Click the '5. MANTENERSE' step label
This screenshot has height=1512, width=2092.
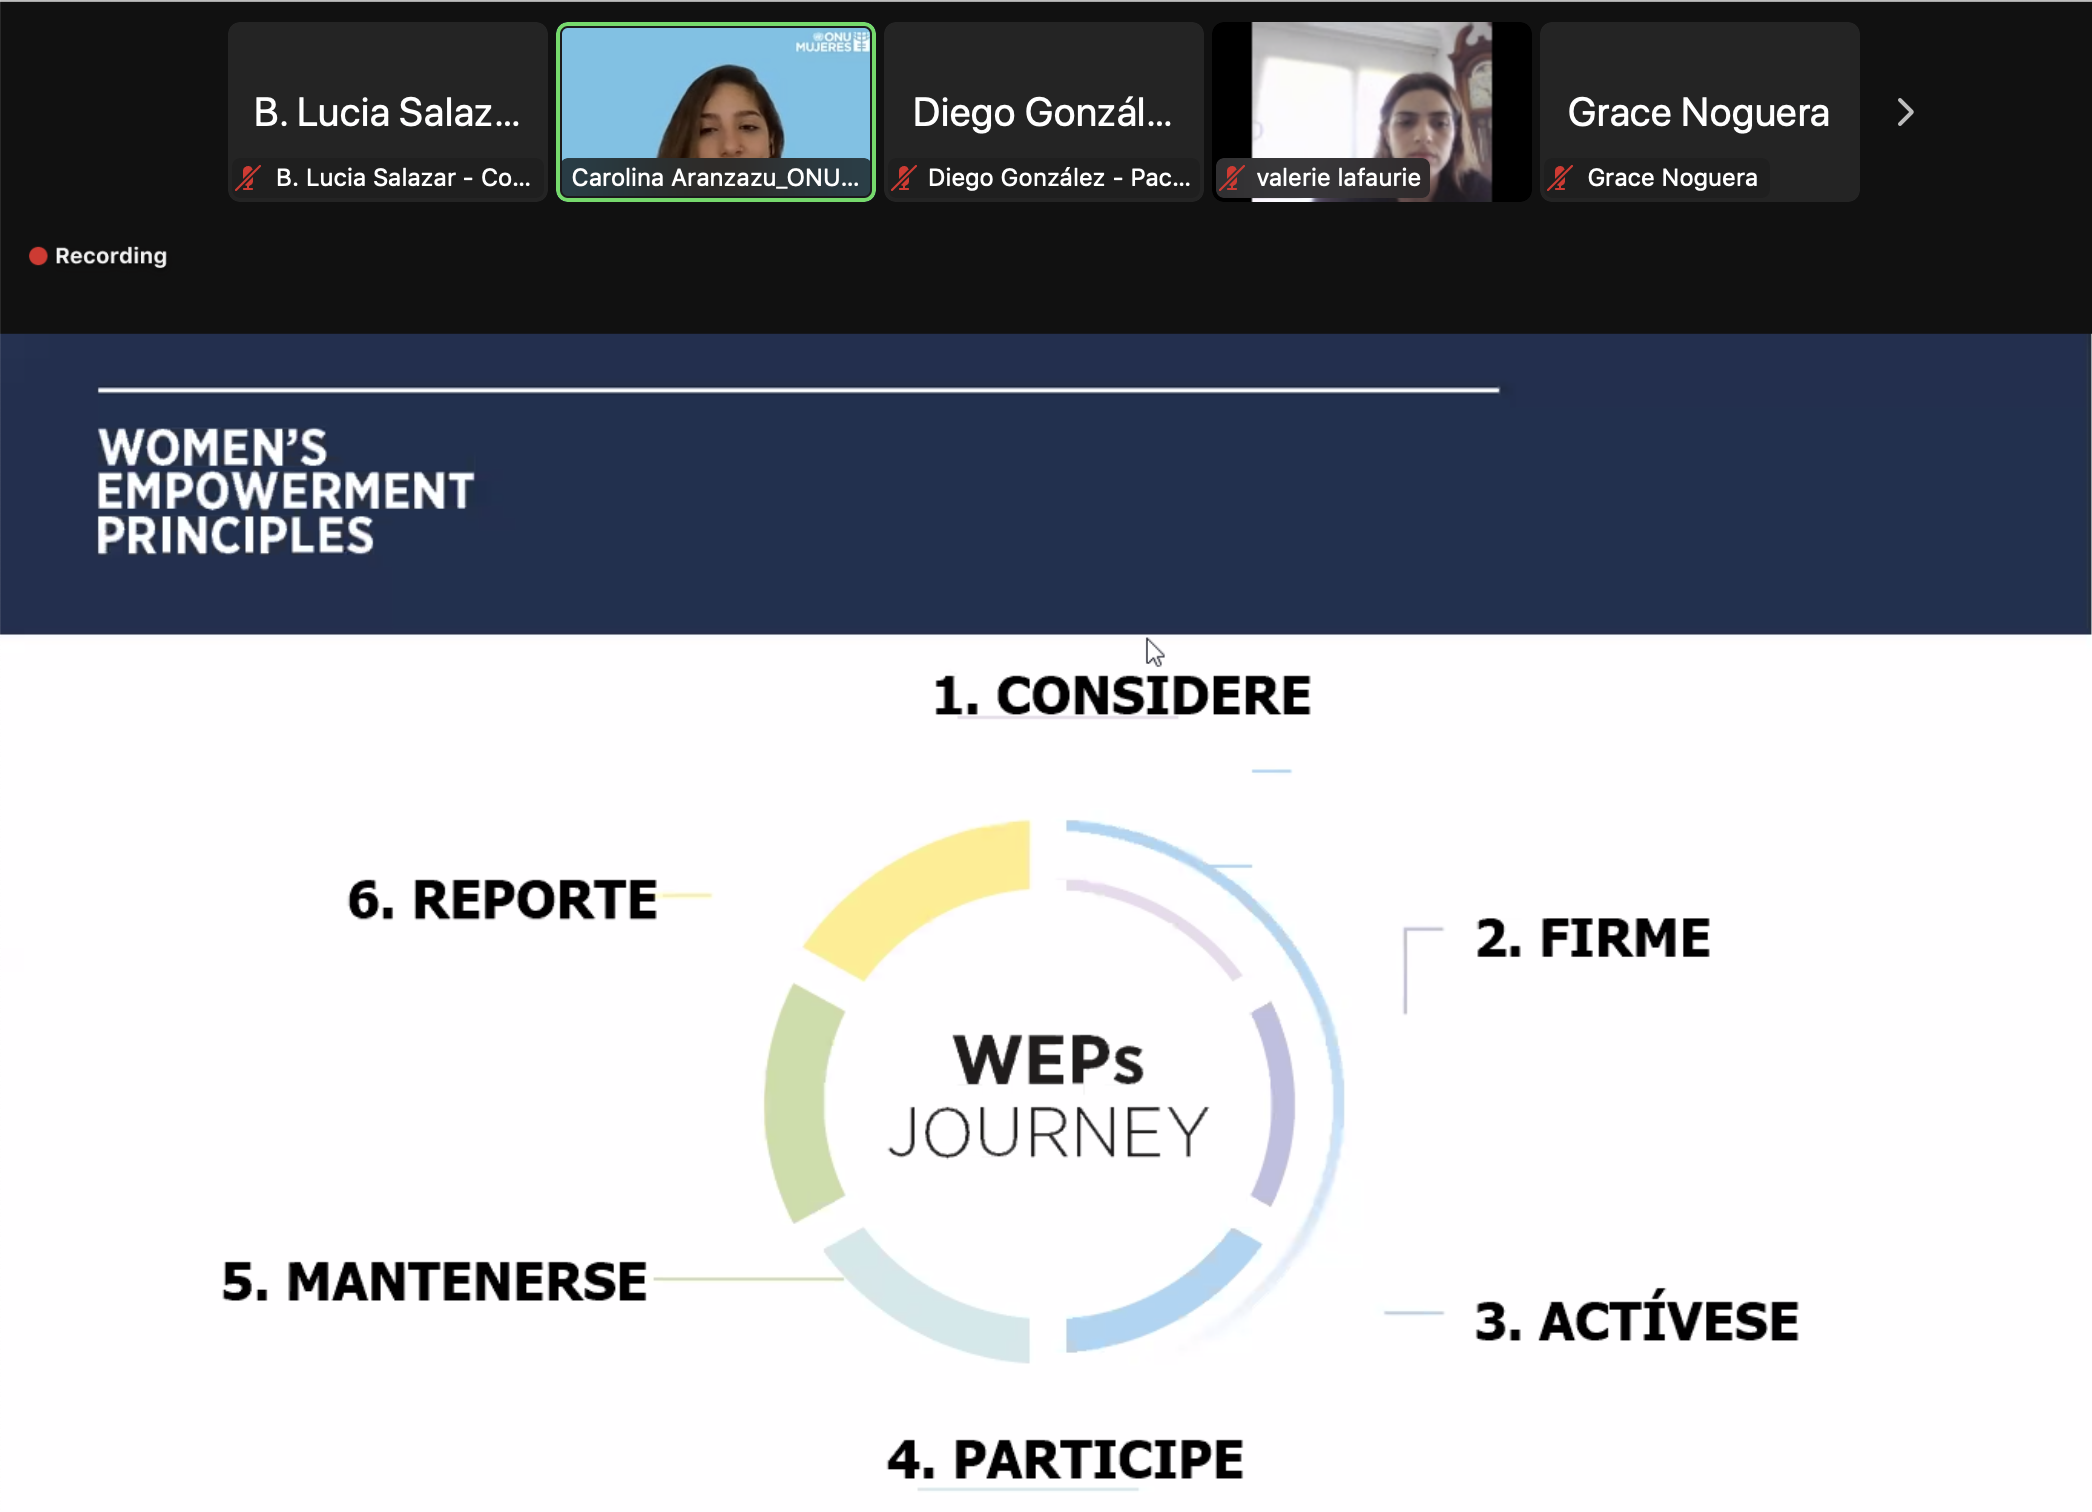[434, 1282]
